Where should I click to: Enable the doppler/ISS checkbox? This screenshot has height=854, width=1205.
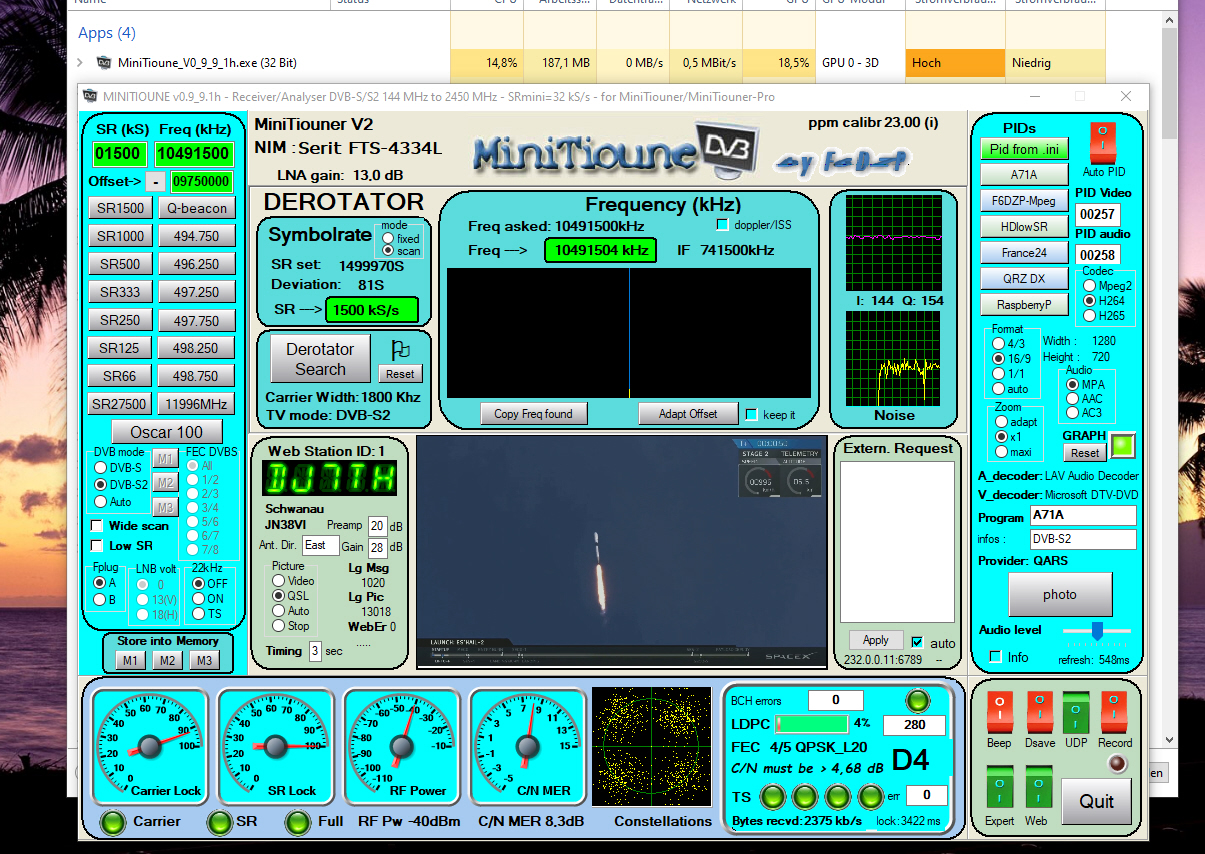723,225
